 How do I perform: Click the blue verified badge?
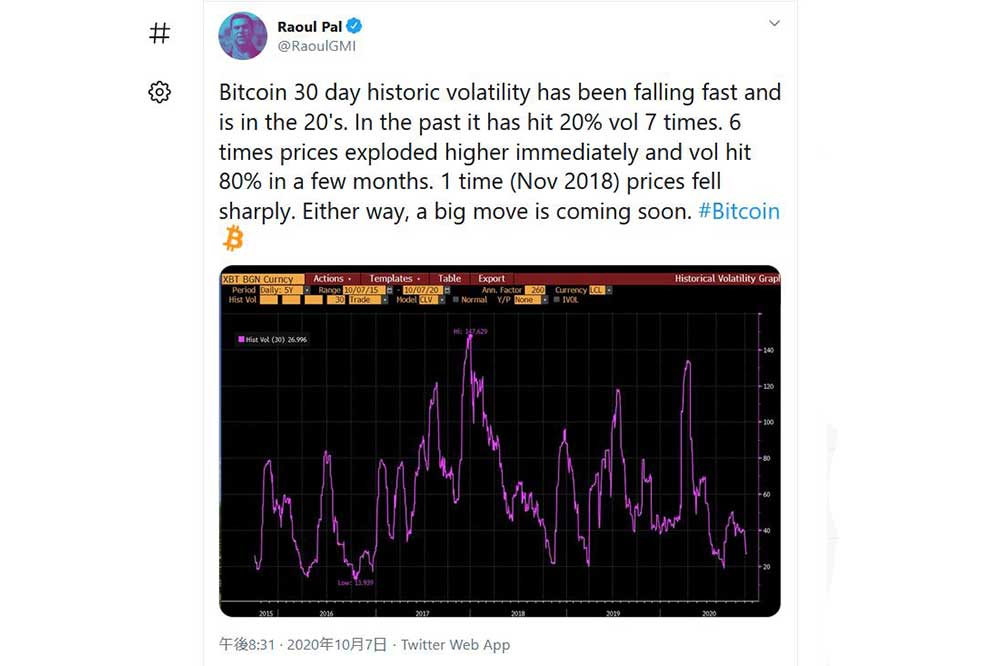(355, 26)
